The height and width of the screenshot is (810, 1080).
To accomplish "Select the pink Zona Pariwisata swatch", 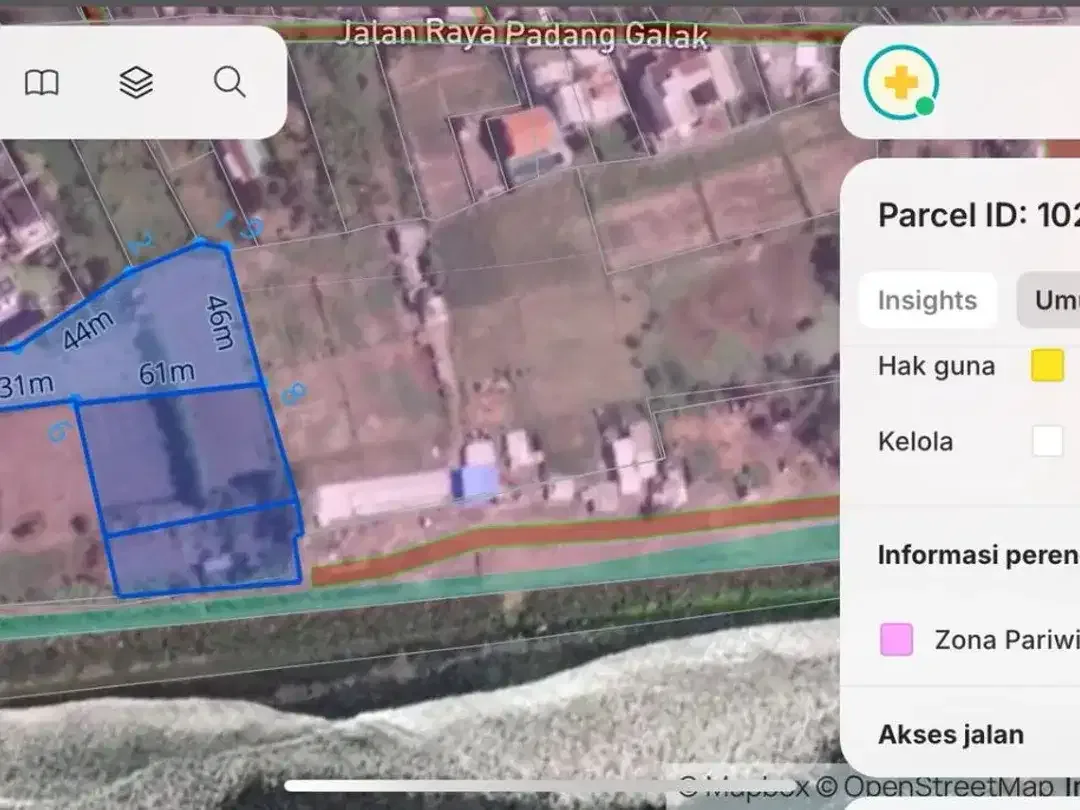I will click(897, 639).
